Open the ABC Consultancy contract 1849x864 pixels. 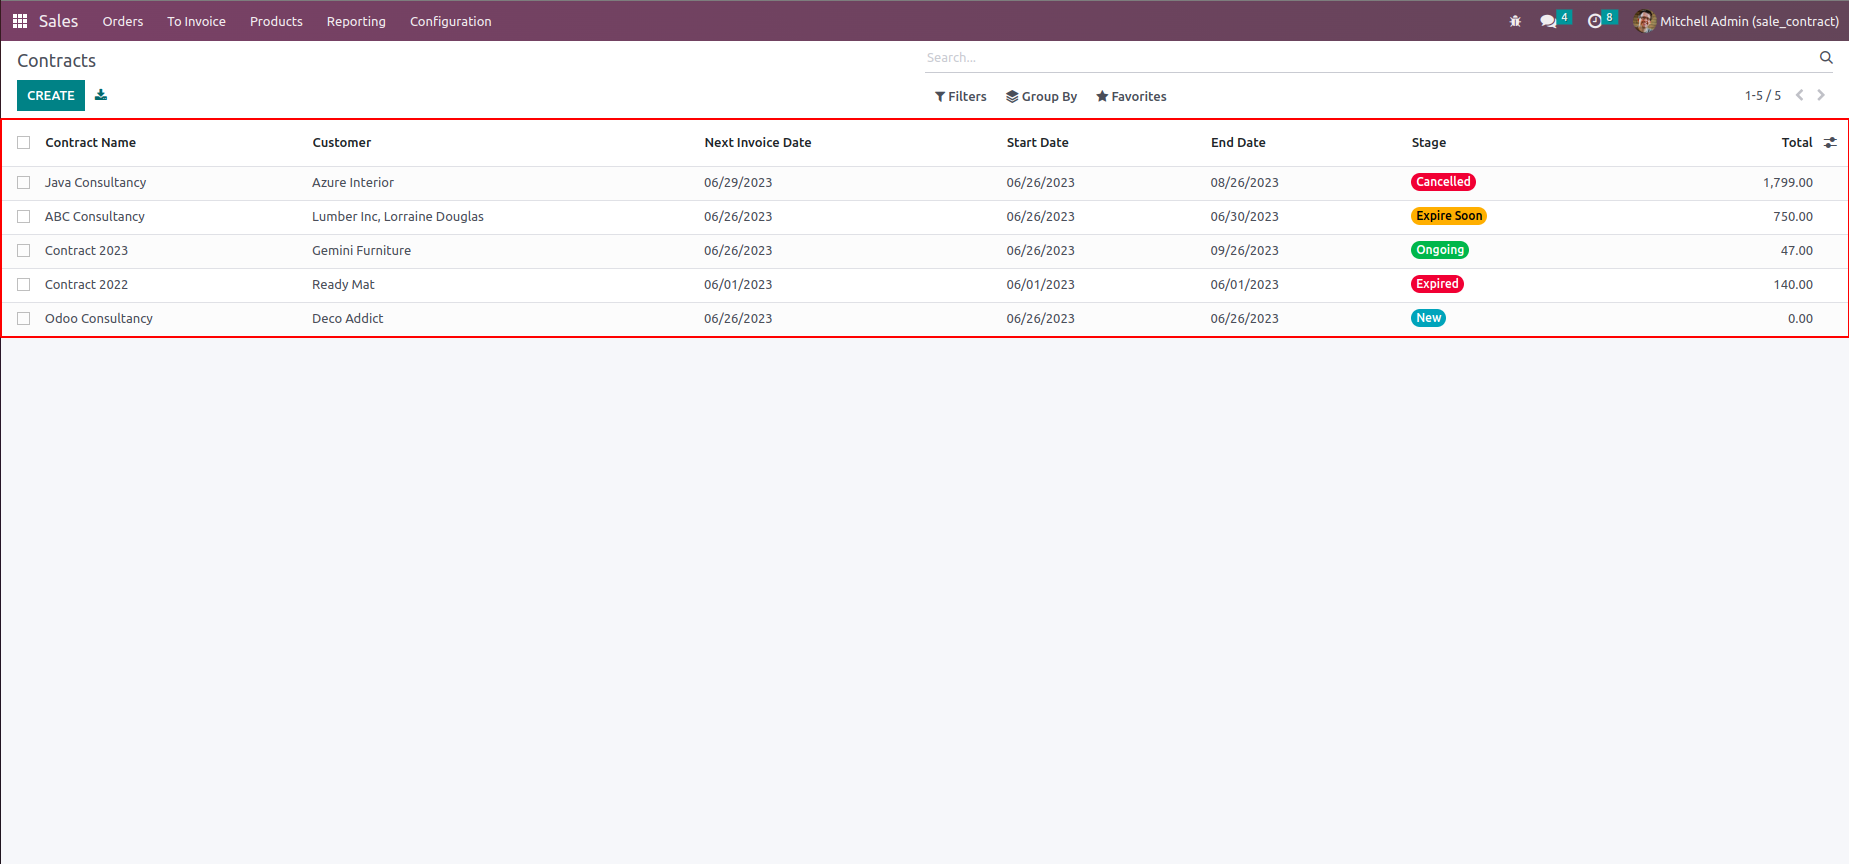point(95,217)
